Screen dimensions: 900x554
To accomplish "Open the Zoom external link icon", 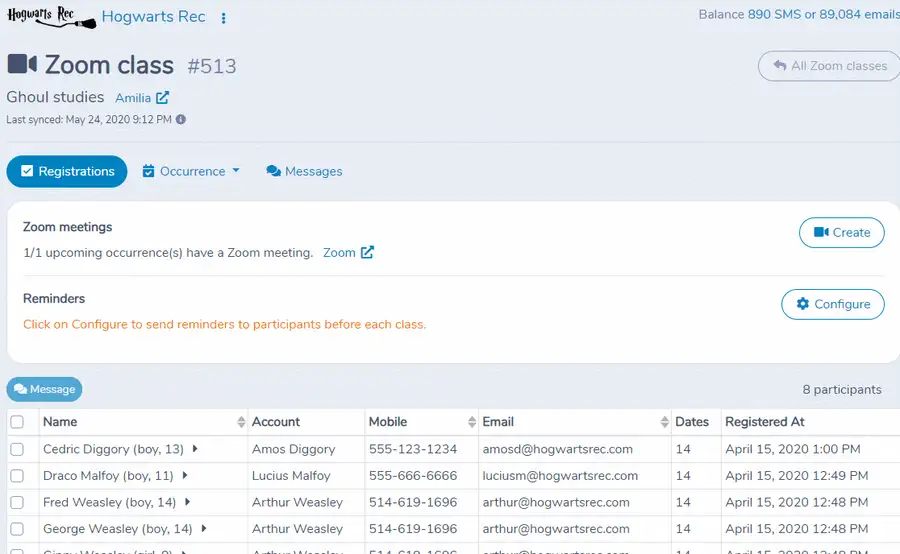I will (367, 252).
